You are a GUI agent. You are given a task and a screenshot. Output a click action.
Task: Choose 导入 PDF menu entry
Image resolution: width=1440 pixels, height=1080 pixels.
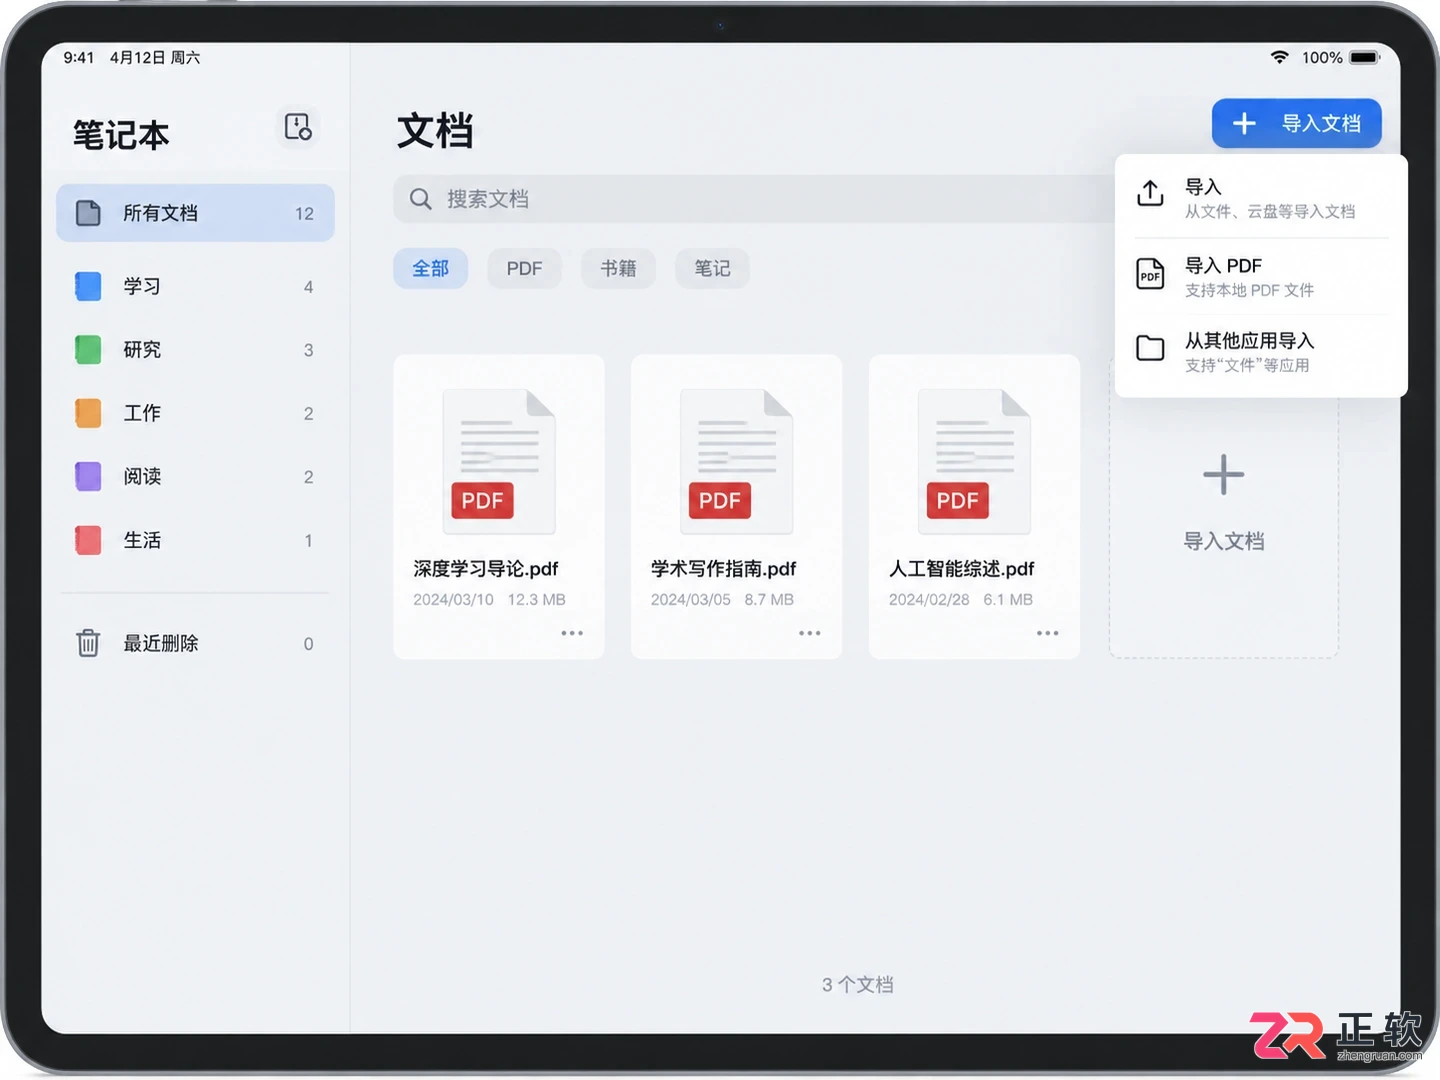(x=1262, y=277)
